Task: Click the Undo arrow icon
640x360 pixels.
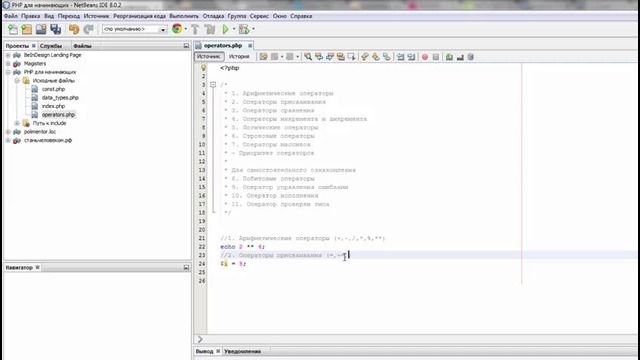Action: pyautogui.click(x=74, y=29)
